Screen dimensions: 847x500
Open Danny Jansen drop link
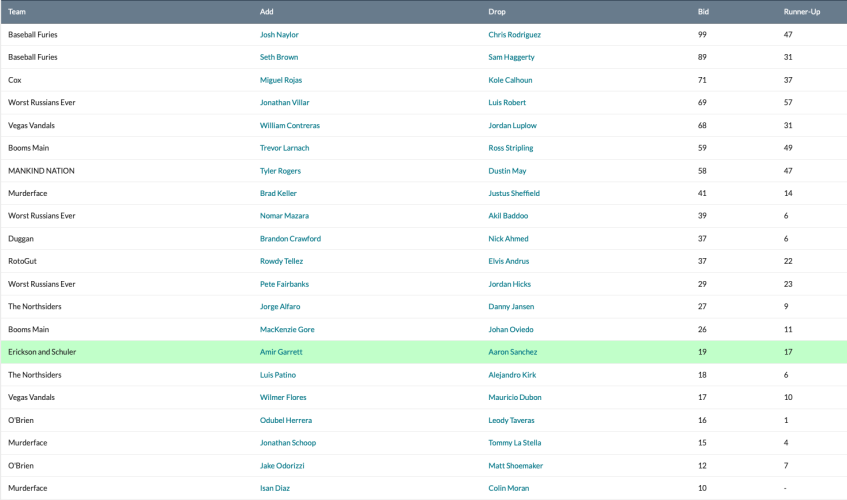511,307
